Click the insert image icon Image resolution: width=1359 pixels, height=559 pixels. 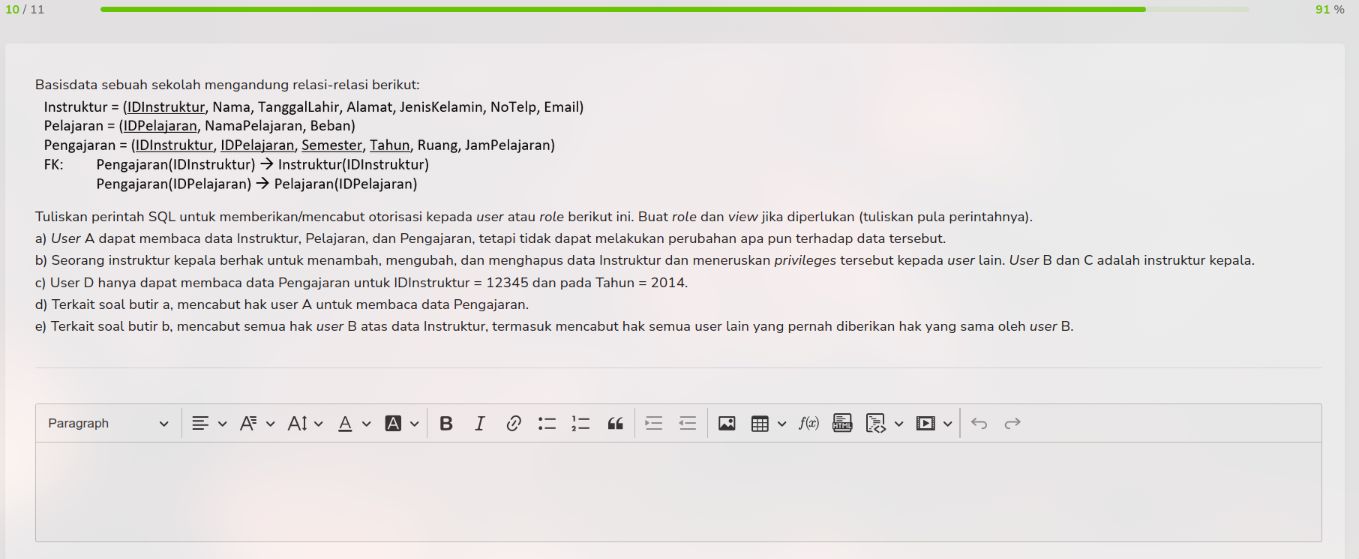[x=727, y=424]
